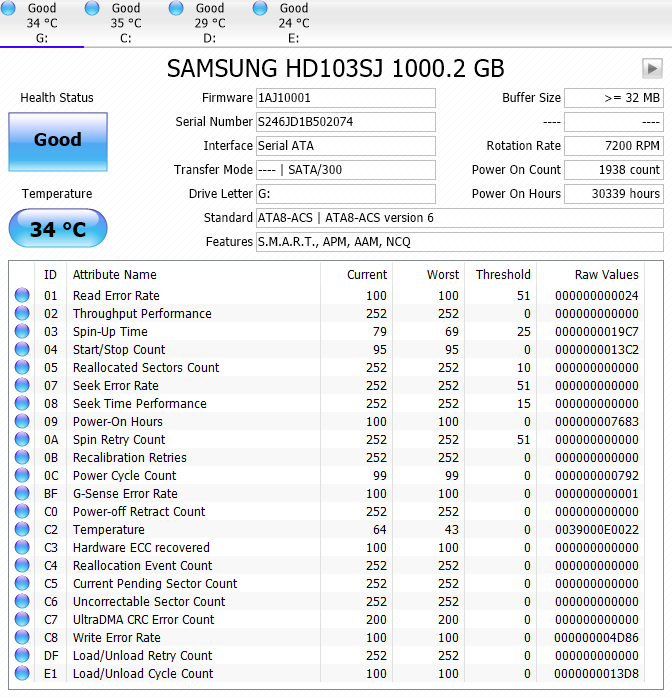Click the Power On Hours value field
672x698 pixels.
(x=614, y=194)
